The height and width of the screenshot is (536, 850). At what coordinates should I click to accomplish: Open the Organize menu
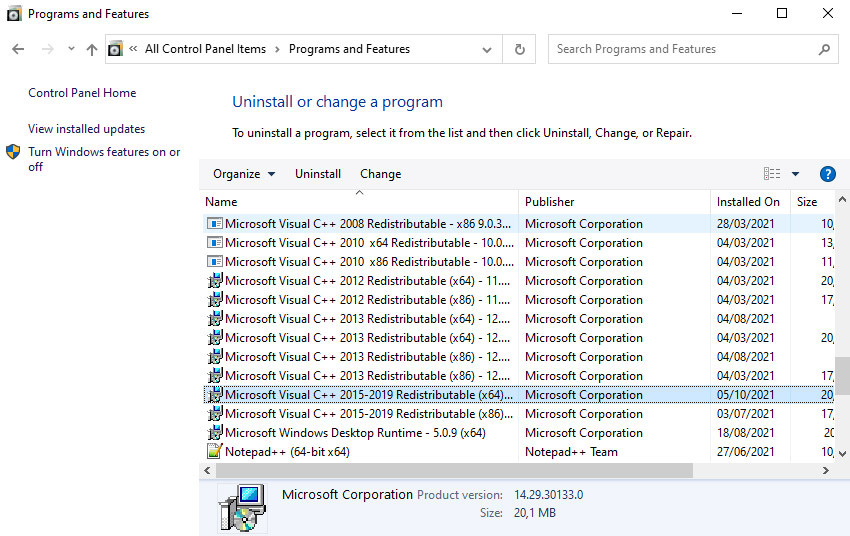244,174
